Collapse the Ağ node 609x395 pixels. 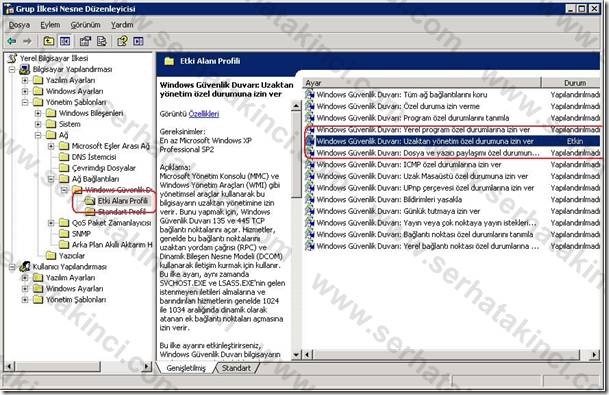click(38, 135)
